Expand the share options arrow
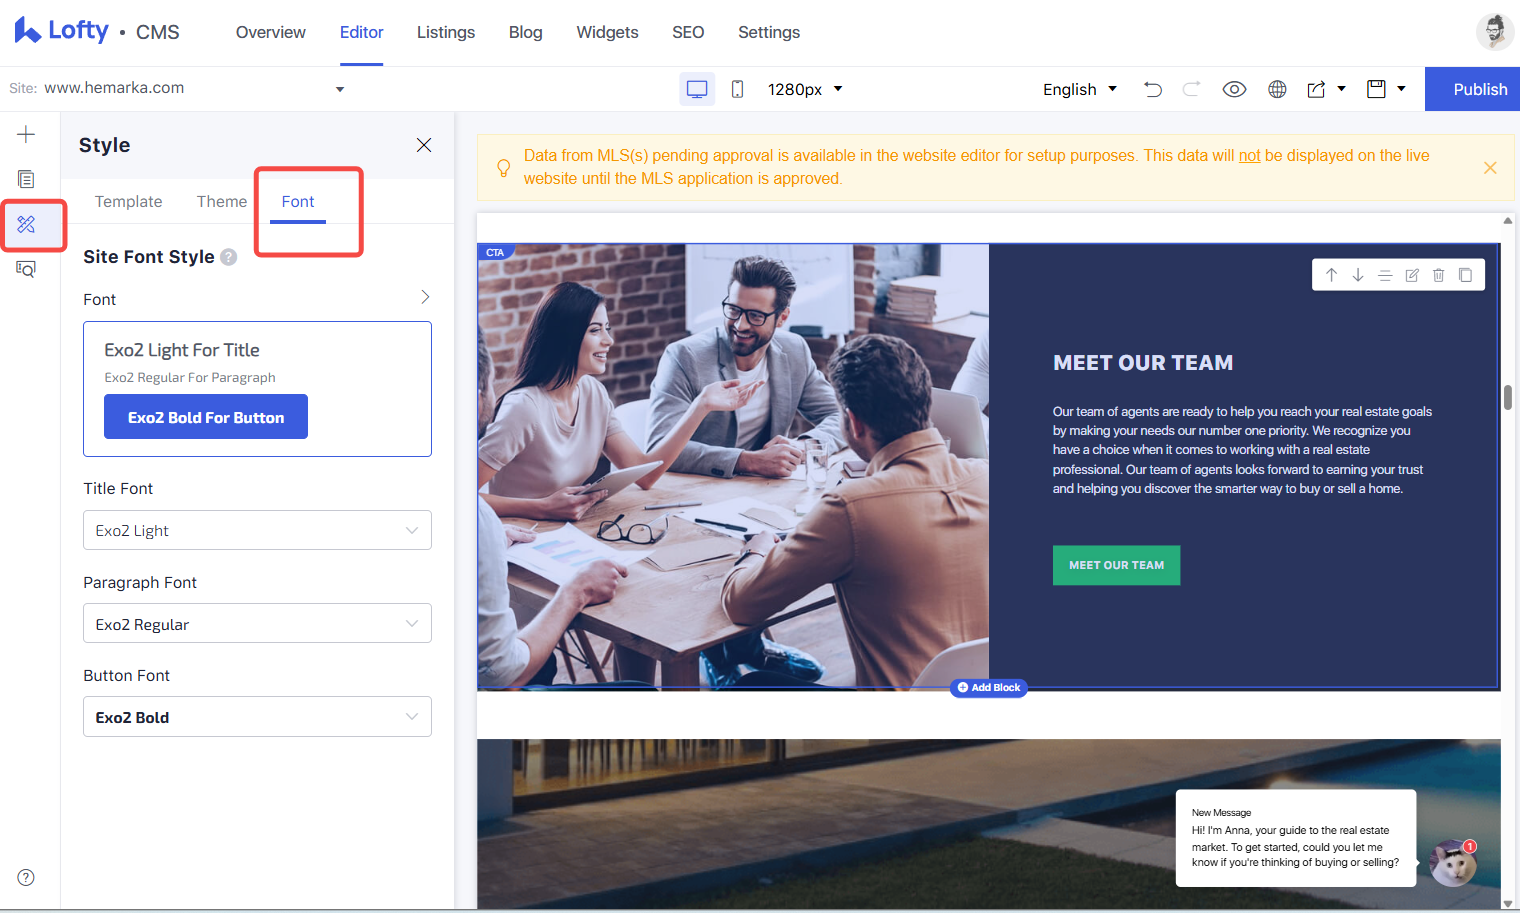The width and height of the screenshot is (1520, 913). click(1341, 89)
